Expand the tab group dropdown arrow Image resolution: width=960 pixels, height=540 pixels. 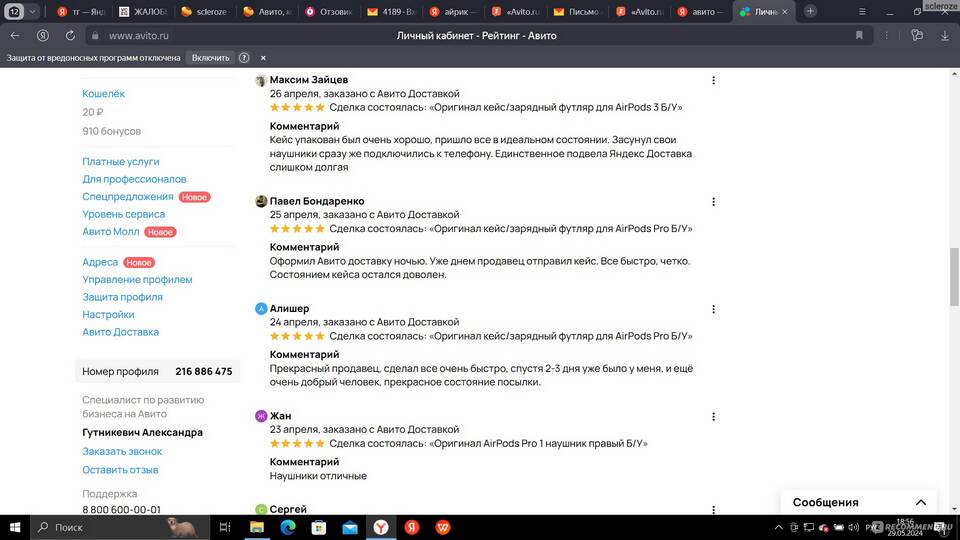click(x=32, y=12)
